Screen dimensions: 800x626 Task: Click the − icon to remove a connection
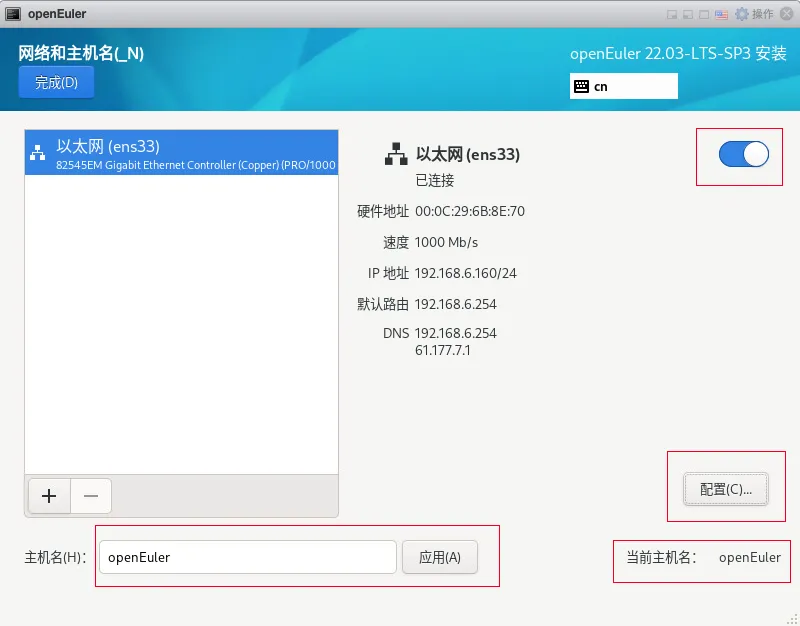91,496
